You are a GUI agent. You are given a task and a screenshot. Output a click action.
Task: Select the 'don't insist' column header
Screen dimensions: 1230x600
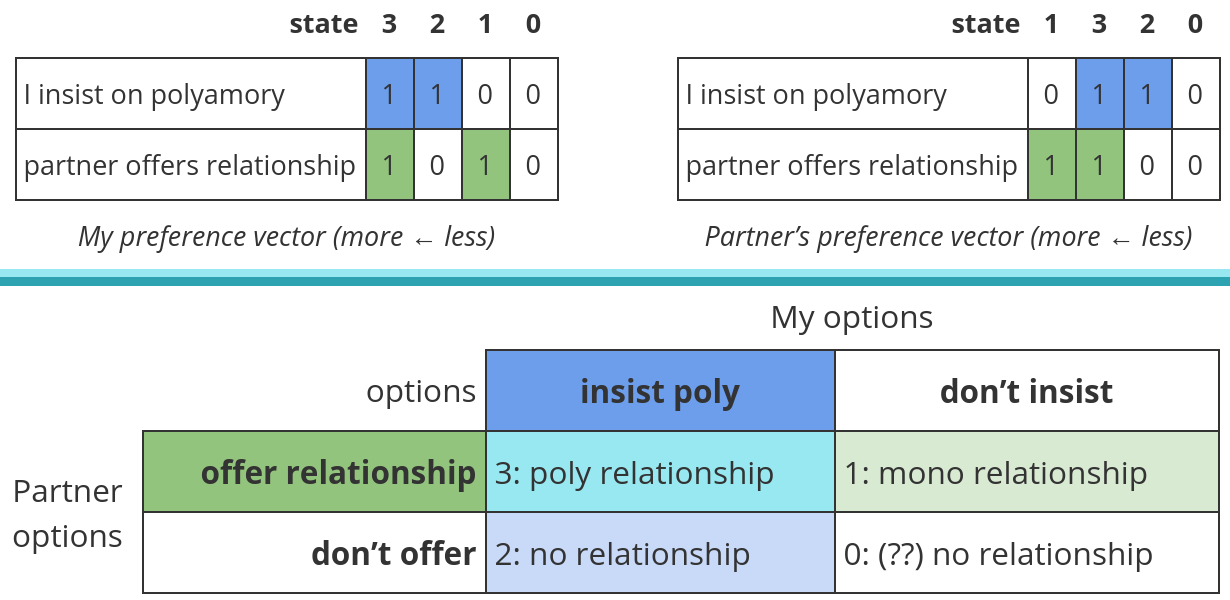(x=1027, y=391)
